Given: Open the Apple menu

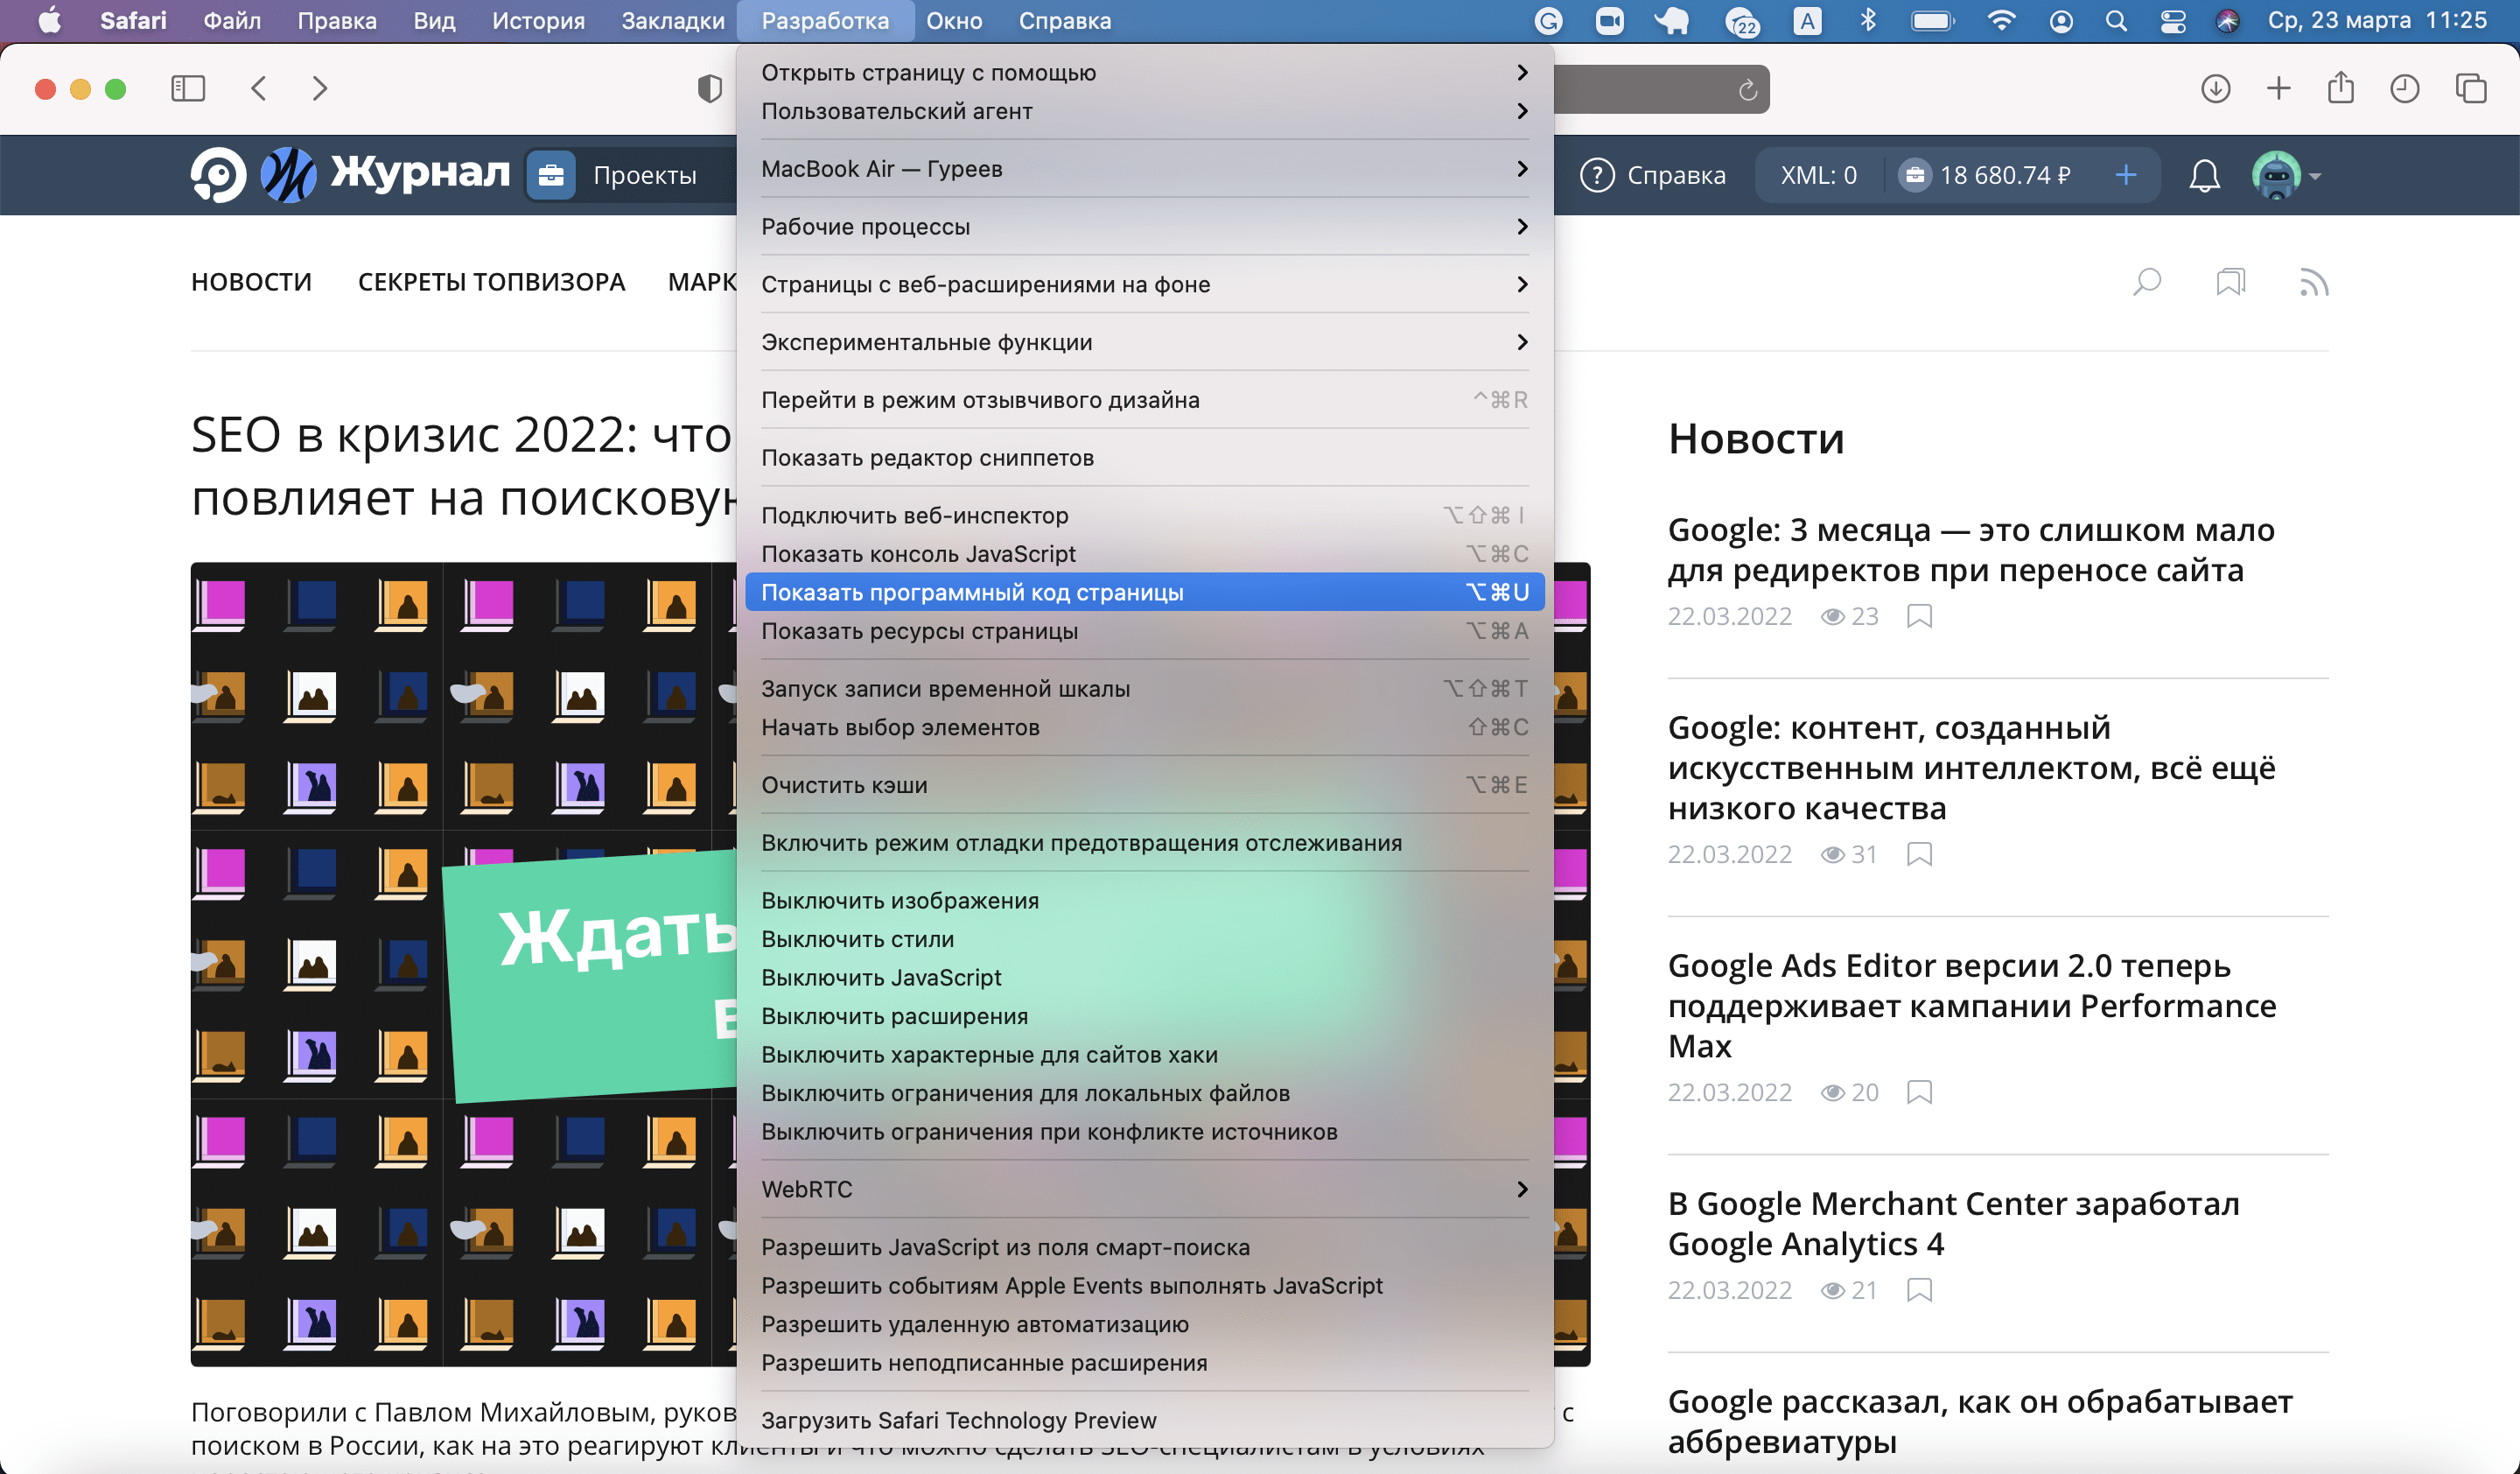Looking at the screenshot, I should [49, 20].
